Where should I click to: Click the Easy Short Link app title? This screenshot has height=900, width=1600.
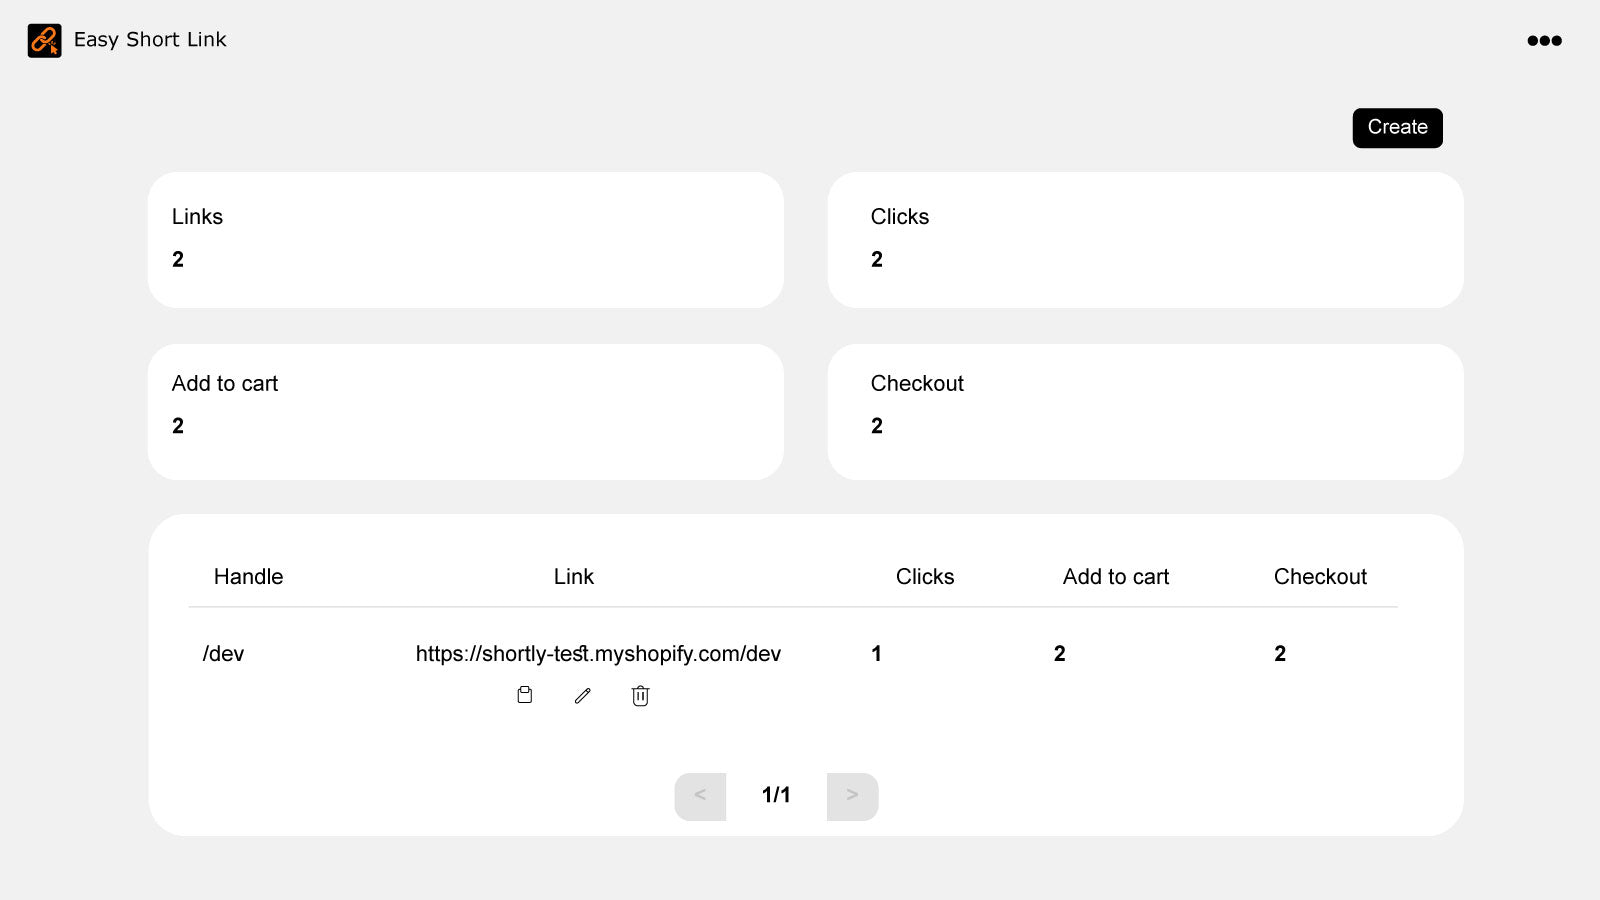tap(150, 40)
